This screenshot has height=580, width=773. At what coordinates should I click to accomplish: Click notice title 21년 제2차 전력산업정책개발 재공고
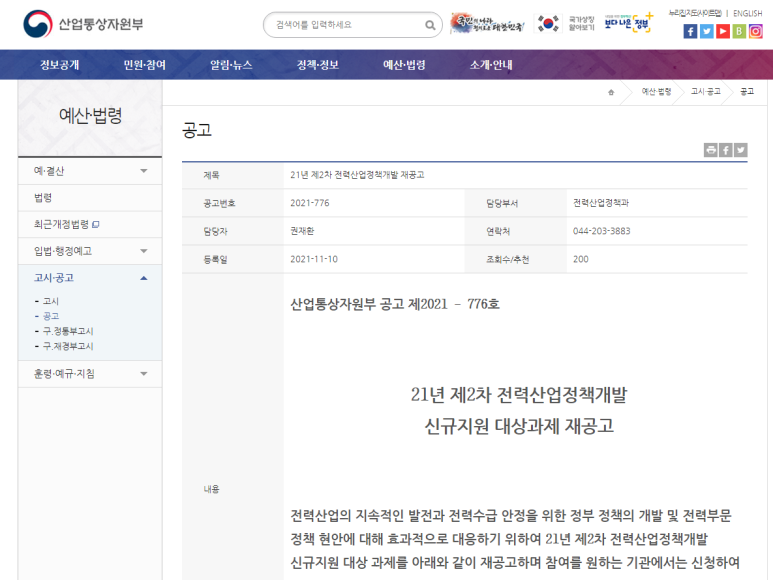357,175
